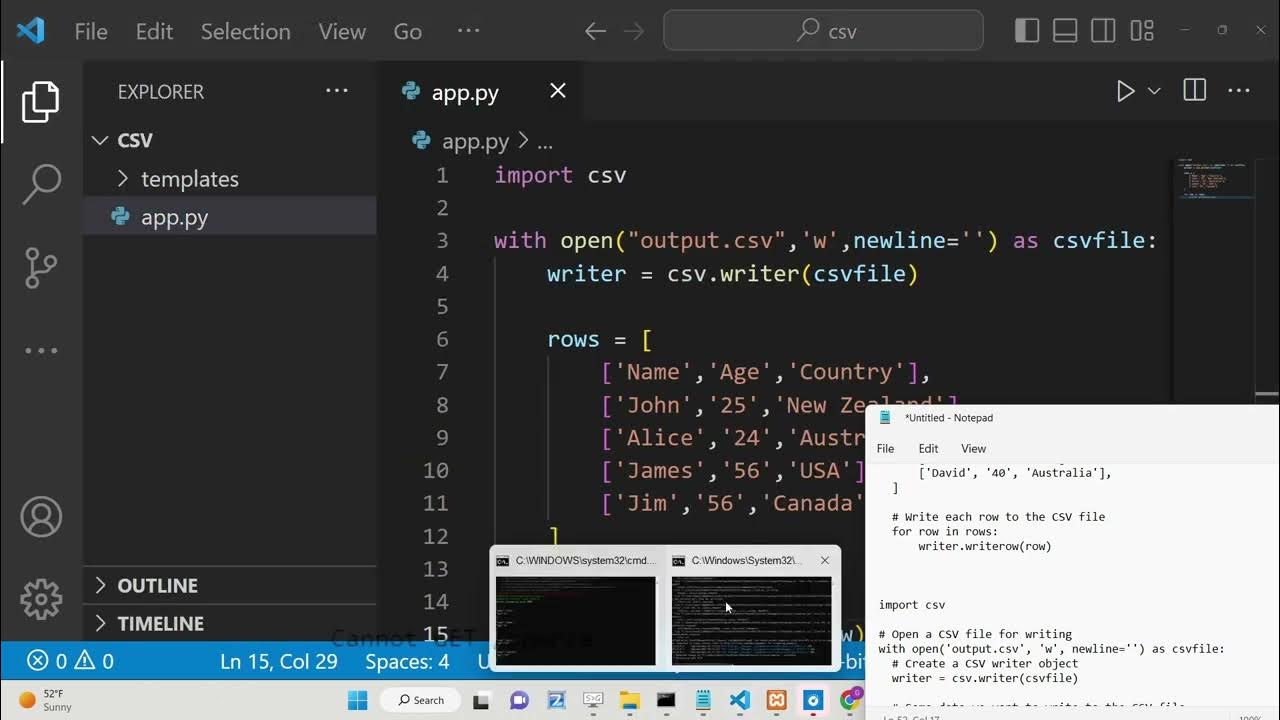Open the Source Control view
1280x720 pixels.
click(41, 268)
